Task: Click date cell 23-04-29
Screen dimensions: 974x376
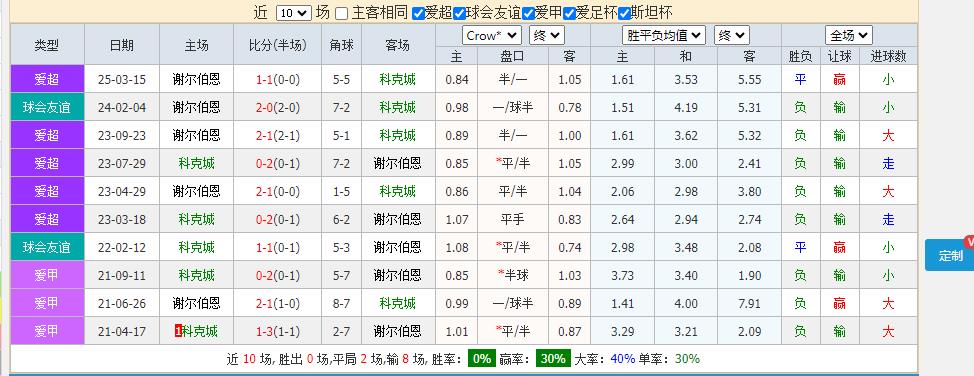Action: tap(122, 191)
